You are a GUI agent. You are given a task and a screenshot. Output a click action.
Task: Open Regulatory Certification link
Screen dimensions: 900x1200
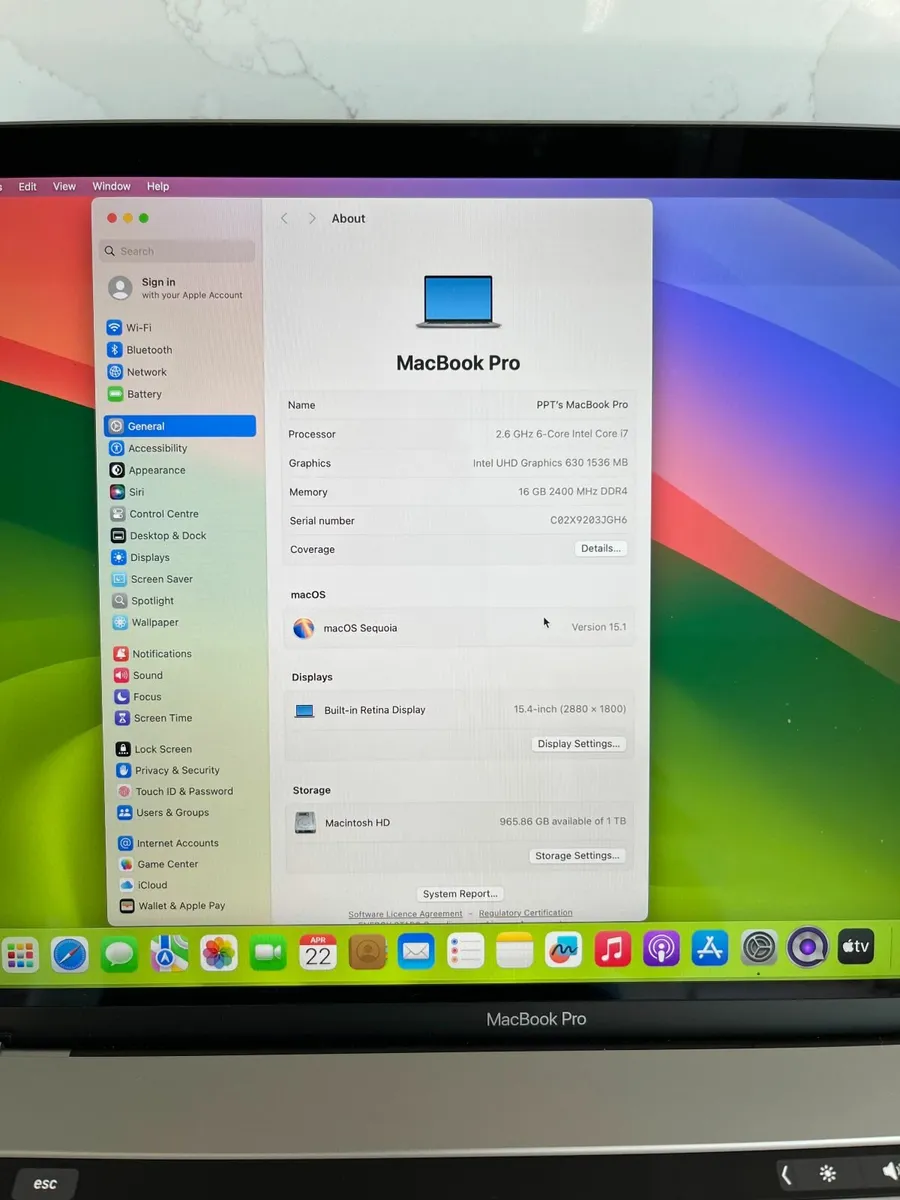point(526,912)
